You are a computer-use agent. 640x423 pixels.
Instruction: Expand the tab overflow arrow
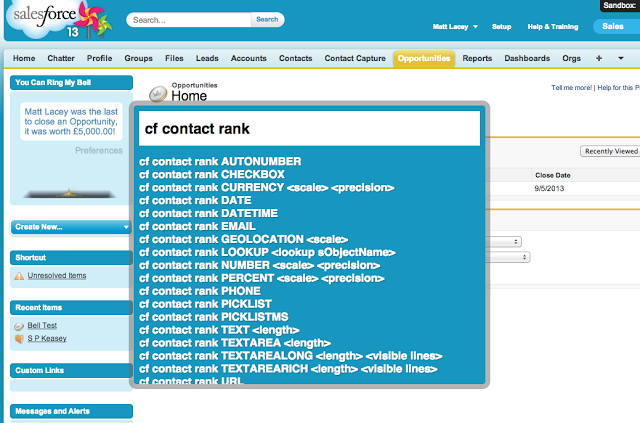[x=621, y=59]
